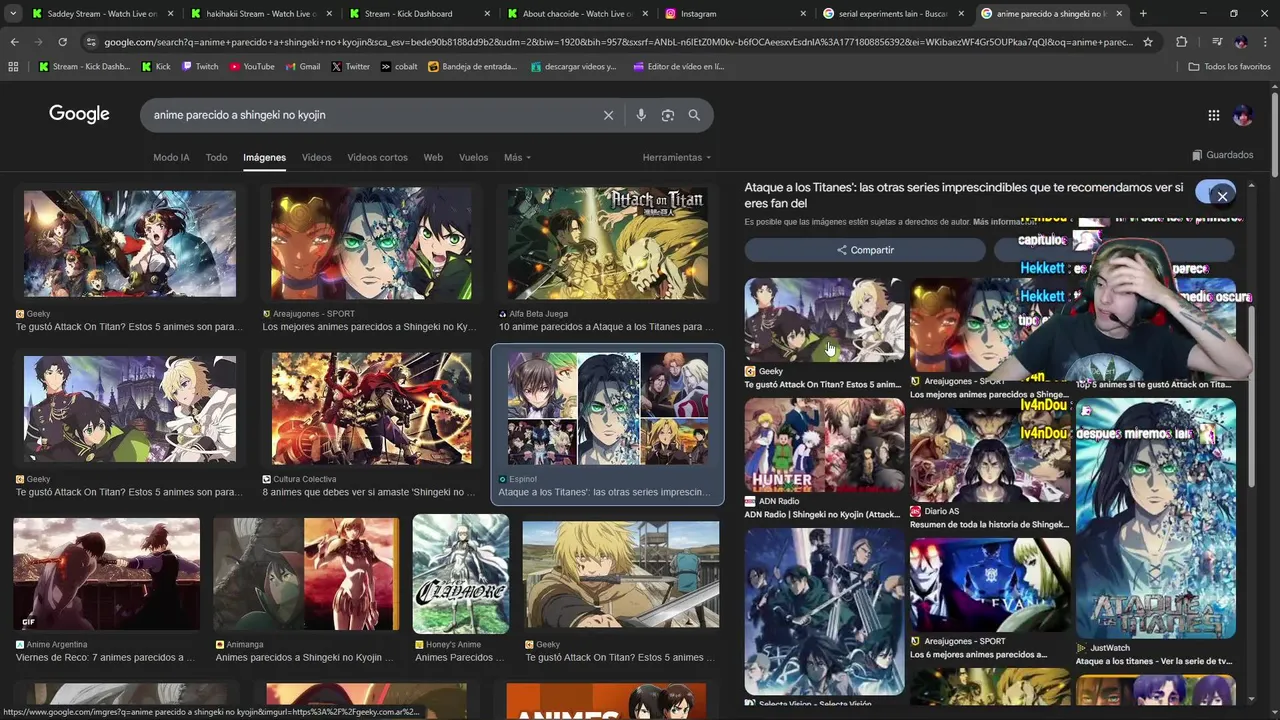Viewport: 1280px width, 720px height.
Task: Open Twitch bookmark
Action: pos(200,66)
